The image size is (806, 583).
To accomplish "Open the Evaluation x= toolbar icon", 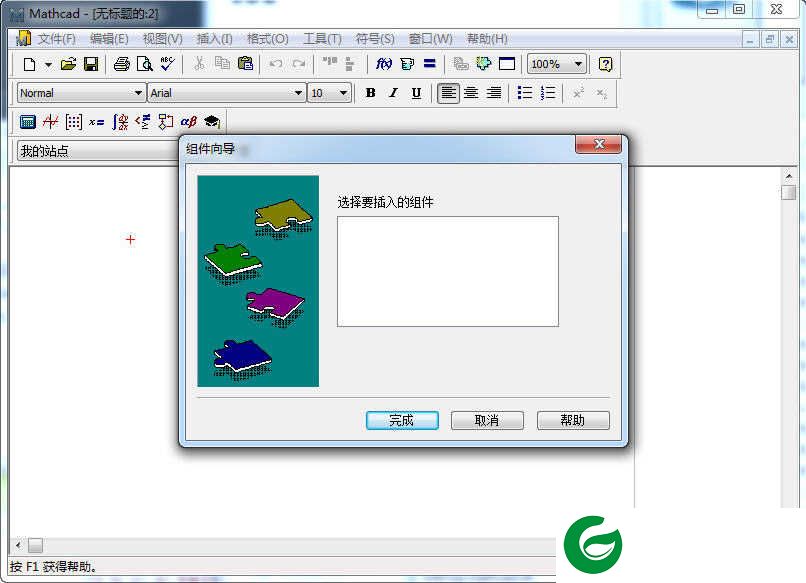I will 96,122.
